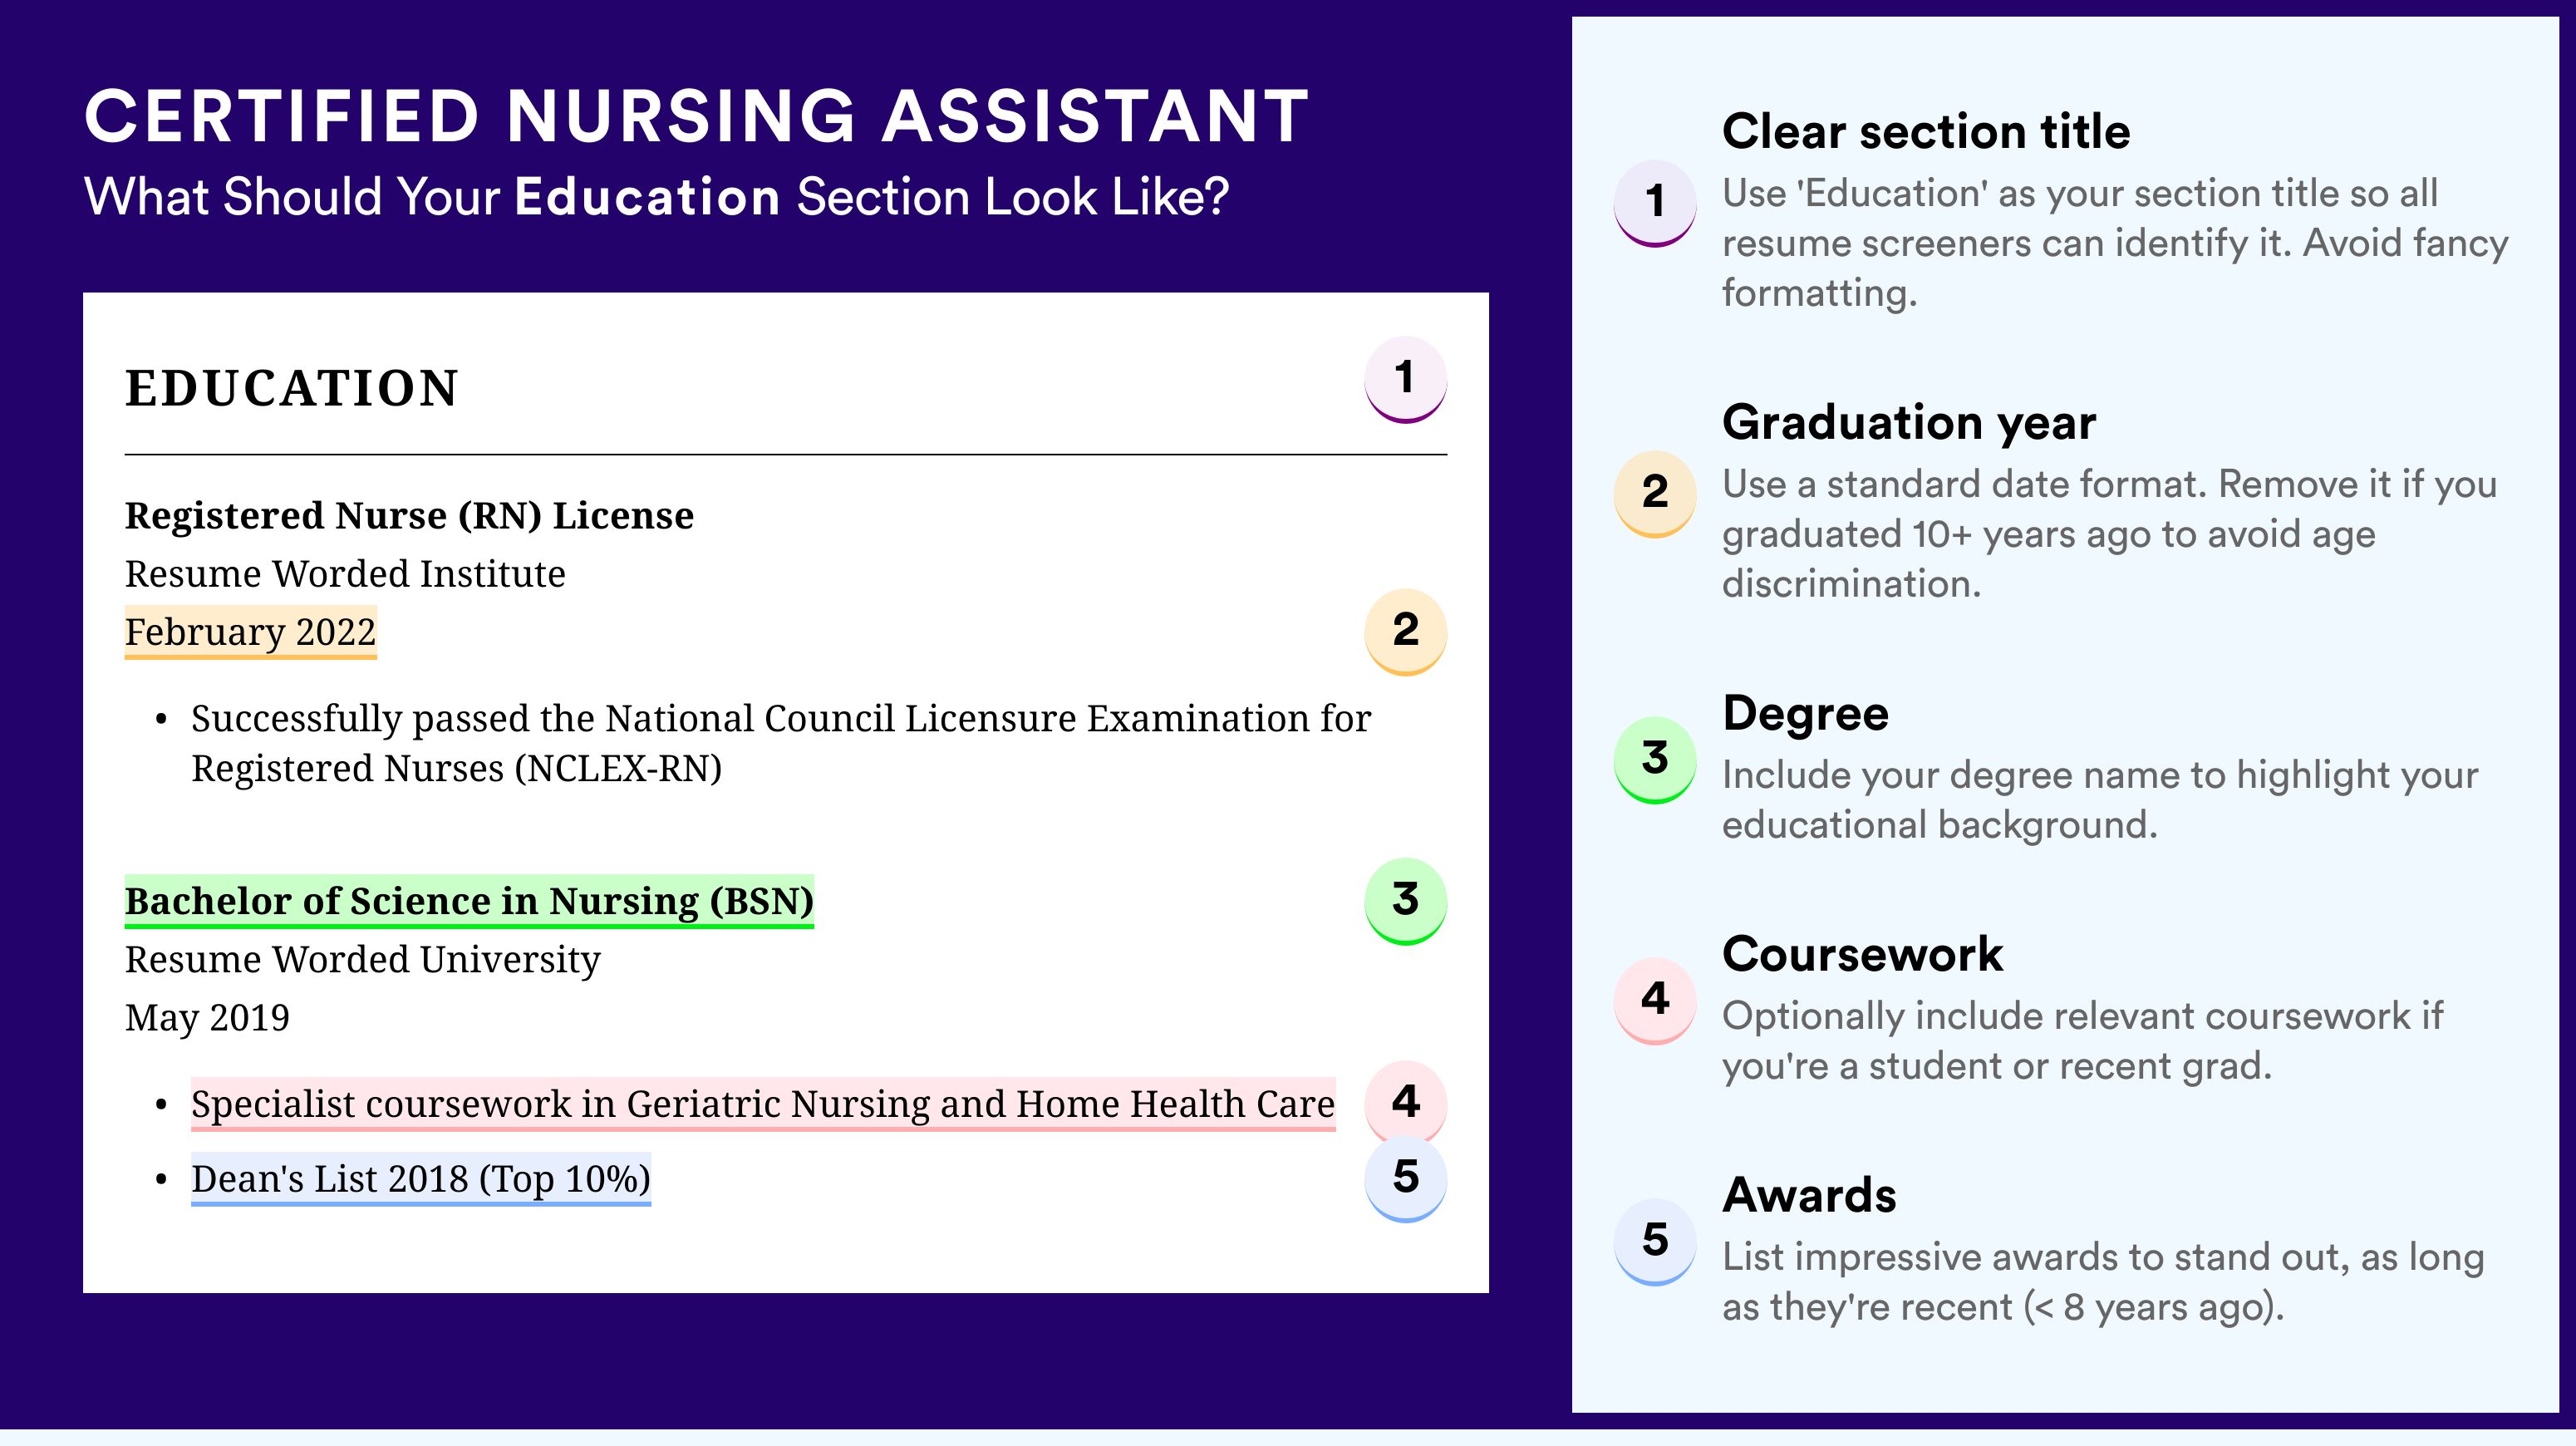Click the purple number 1 badge beside EDUCATION
The image size is (2576, 1446).
pos(1405,379)
